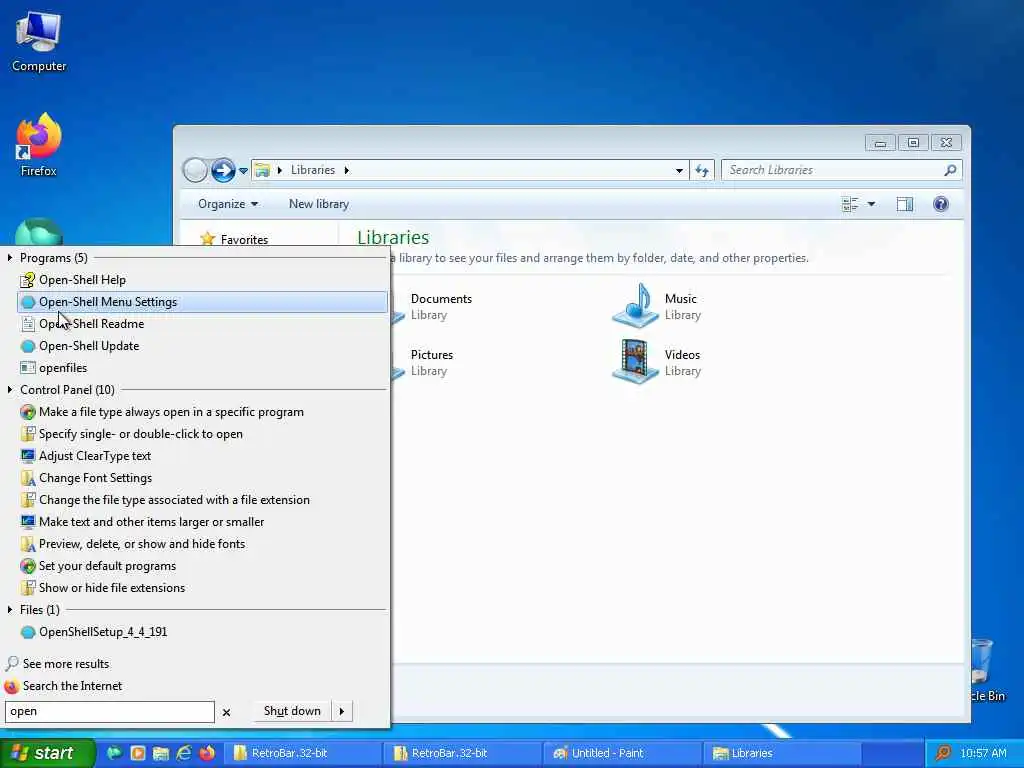Open the Firefox quick launch icon
The height and width of the screenshot is (768, 1024).
pos(207,753)
